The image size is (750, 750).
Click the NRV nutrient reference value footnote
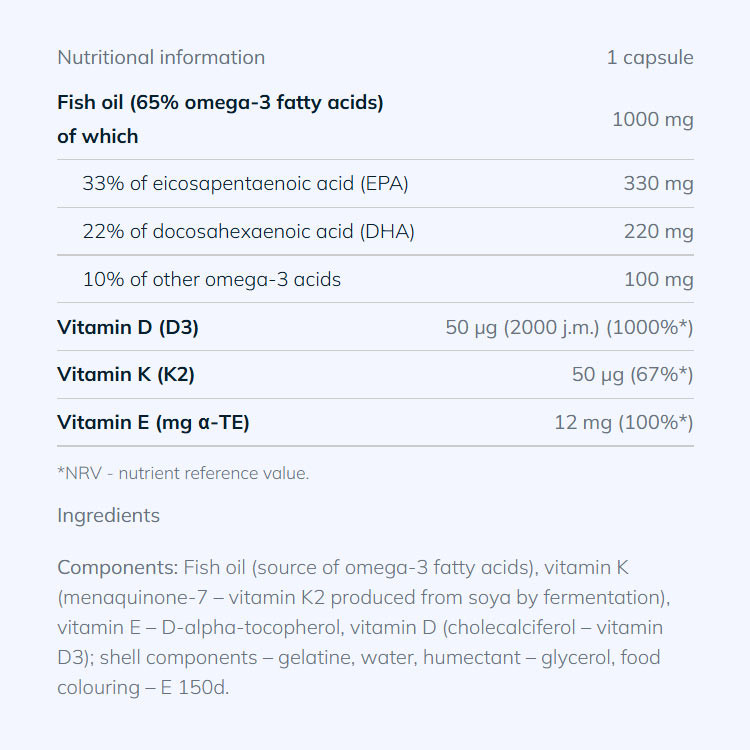pyautogui.click(x=183, y=473)
